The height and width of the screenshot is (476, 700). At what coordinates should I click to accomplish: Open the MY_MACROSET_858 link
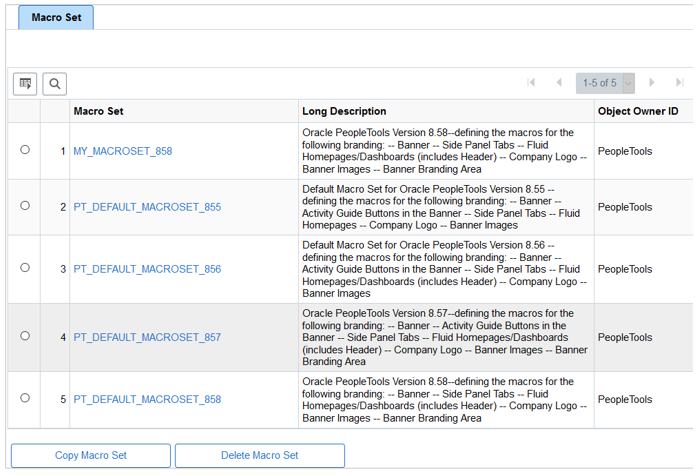click(123, 151)
